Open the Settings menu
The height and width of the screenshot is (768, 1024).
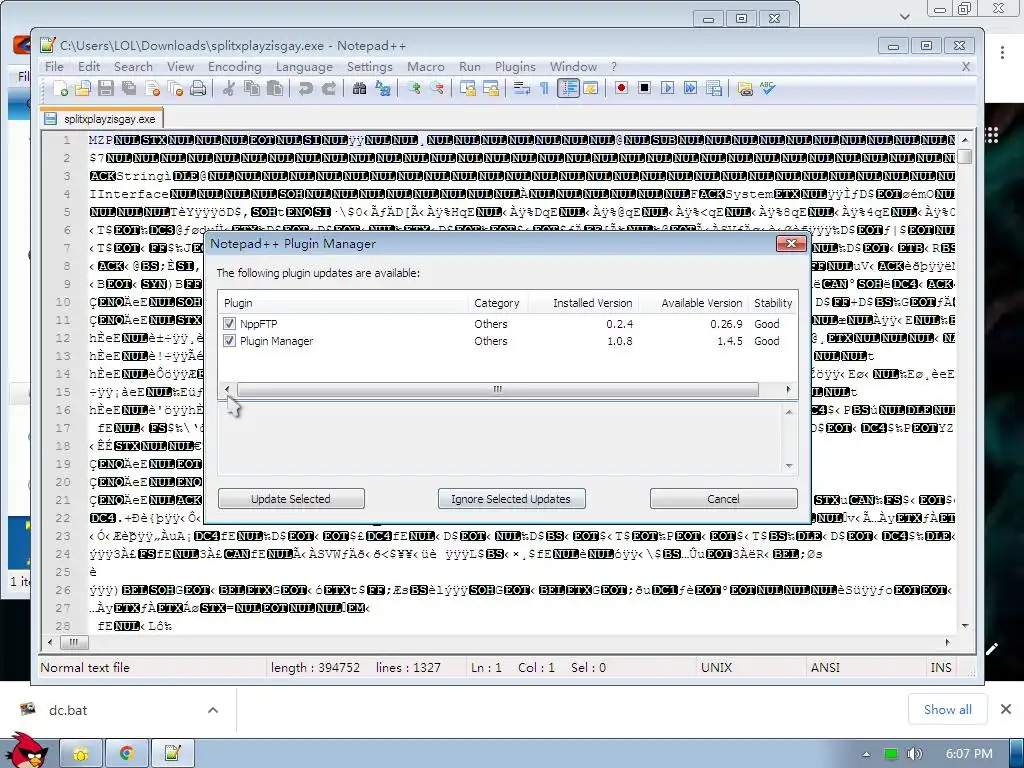coord(370,67)
